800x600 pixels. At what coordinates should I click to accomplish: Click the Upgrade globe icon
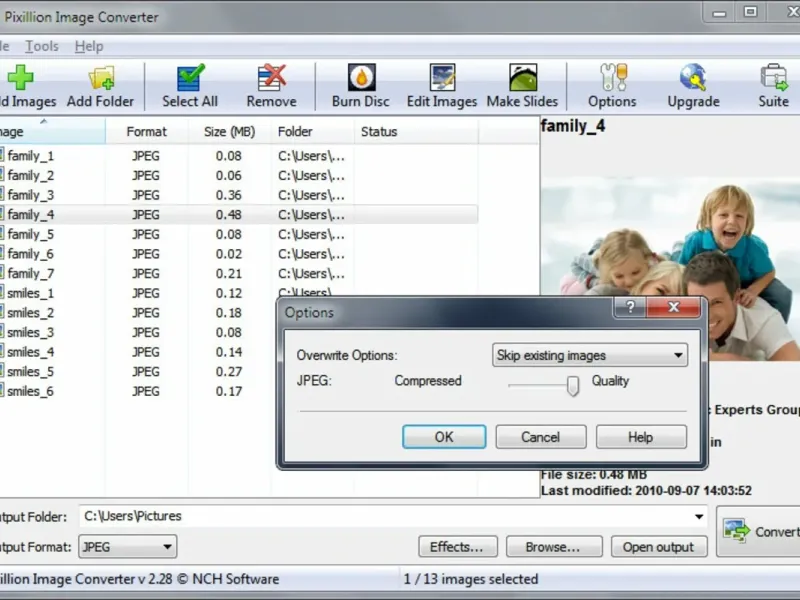(693, 78)
